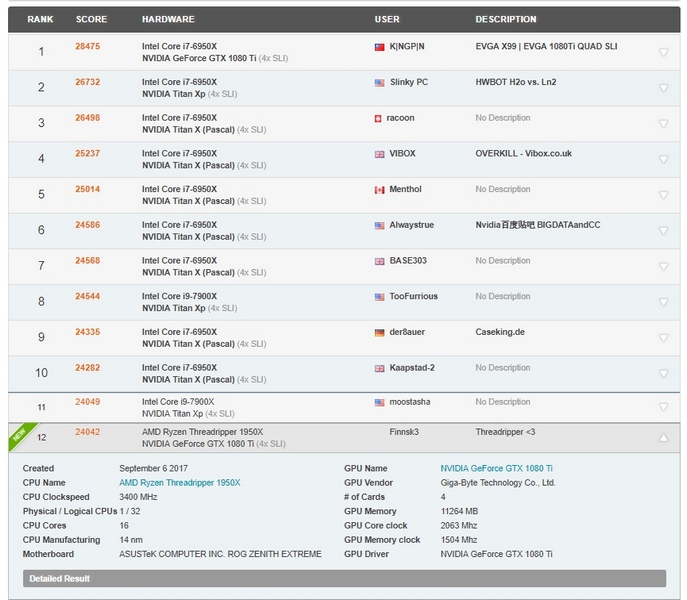Open the NVIDIA GeForce GTX 1080 Ti GPU Name link

click(x=496, y=468)
